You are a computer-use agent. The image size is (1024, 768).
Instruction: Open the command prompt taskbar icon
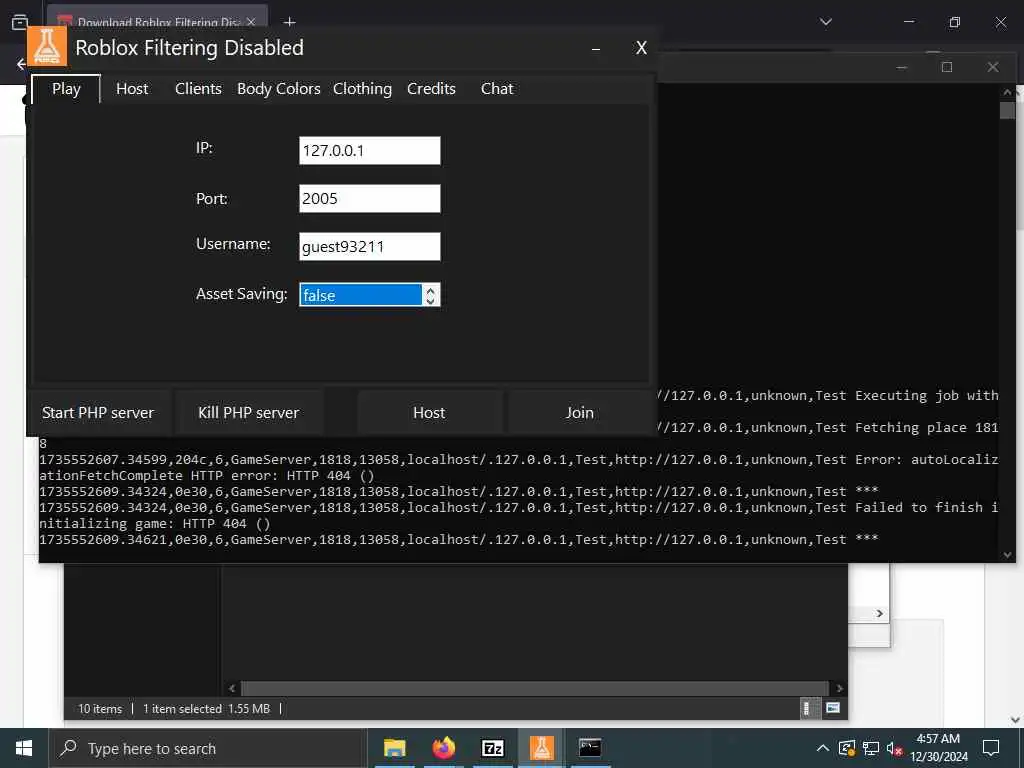pyautogui.click(x=590, y=748)
